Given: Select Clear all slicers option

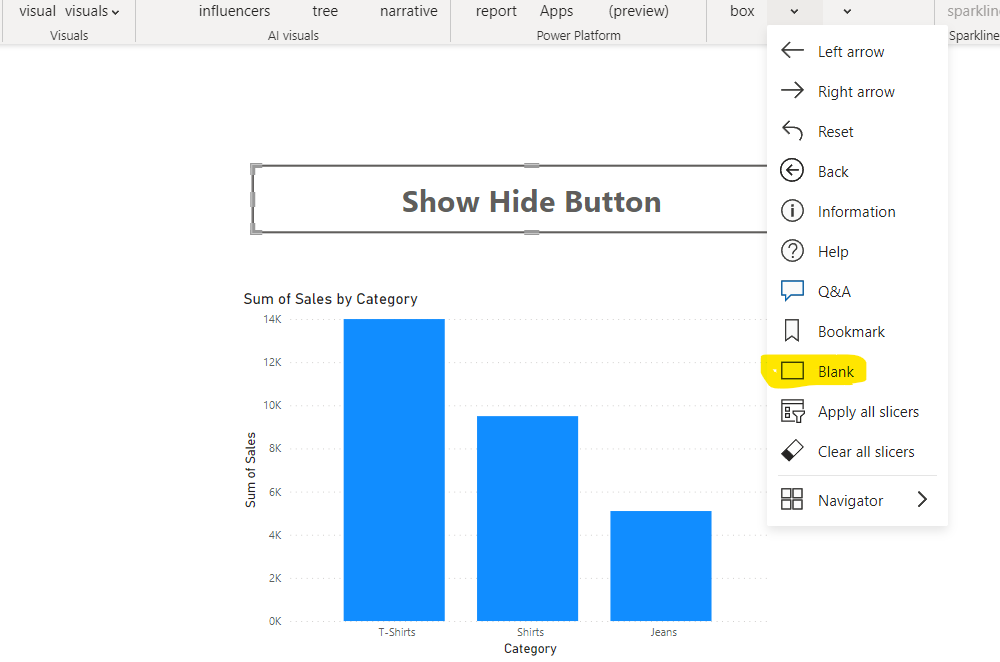Looking at the screenshot, I should point(857,452).
